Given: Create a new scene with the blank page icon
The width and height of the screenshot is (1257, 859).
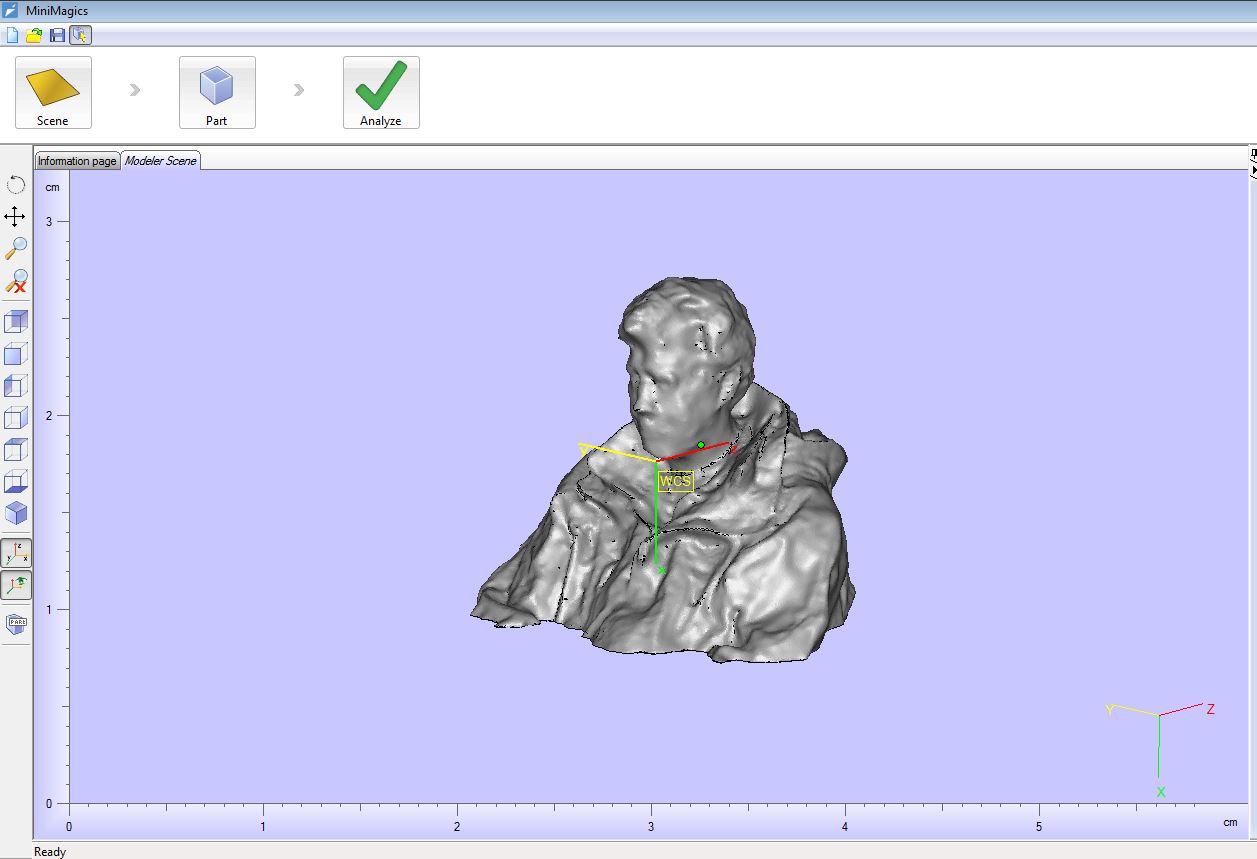Looking at the screenshot, I should click(x=12, y=36).
